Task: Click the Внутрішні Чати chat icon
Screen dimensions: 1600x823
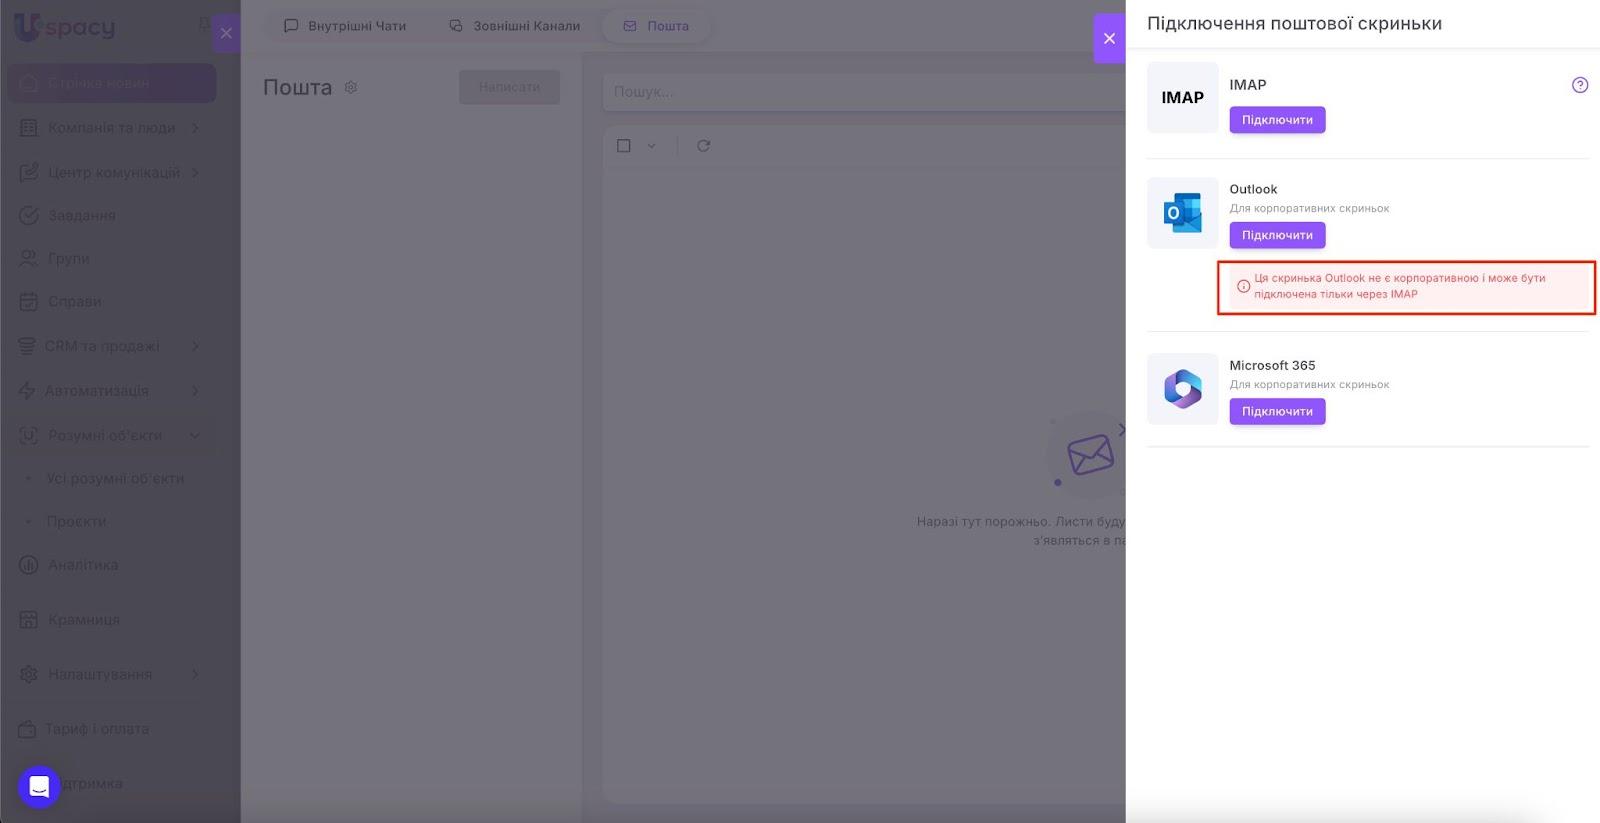Action: pyautogui.click(x=291, y=26)
